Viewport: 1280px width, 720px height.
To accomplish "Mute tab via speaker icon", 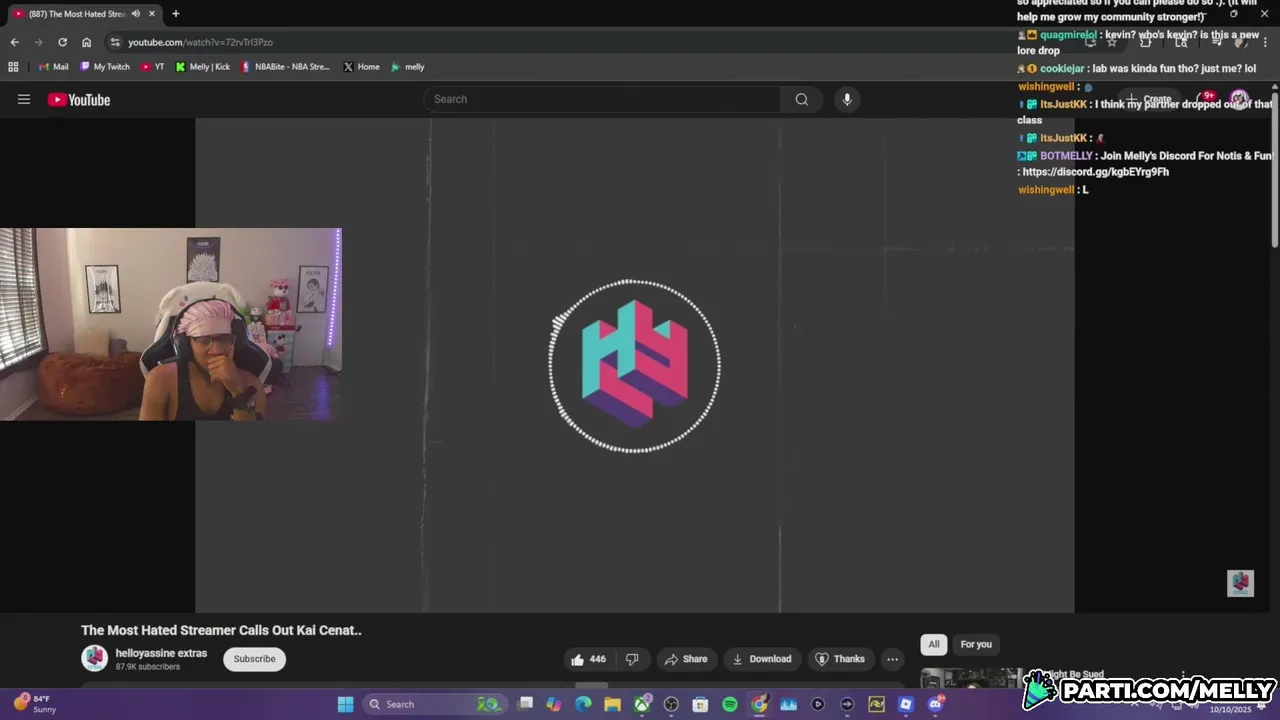I will click(x=135, y=14).
